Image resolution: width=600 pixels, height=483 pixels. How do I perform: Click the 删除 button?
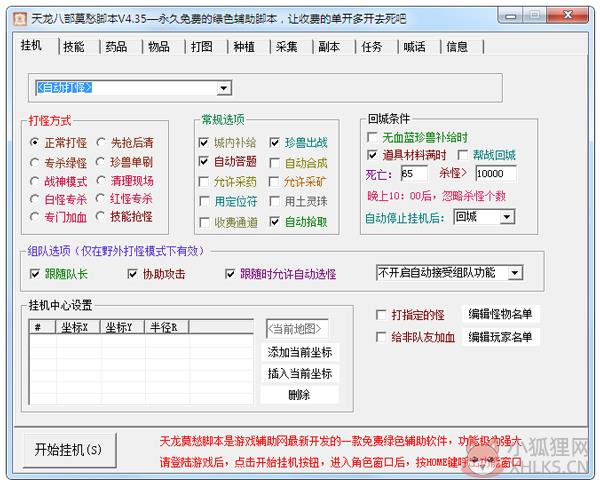tap(300, 395)
